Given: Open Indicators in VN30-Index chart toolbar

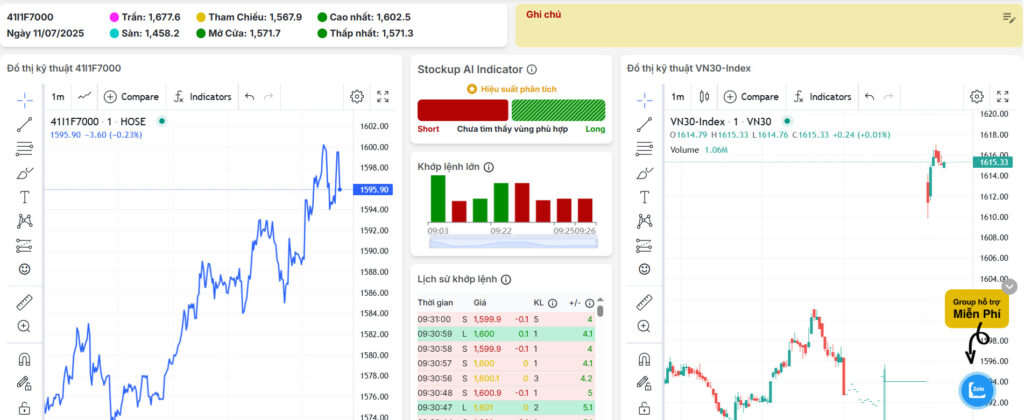Looking at the screenshot, I should [x=822, y=97].
